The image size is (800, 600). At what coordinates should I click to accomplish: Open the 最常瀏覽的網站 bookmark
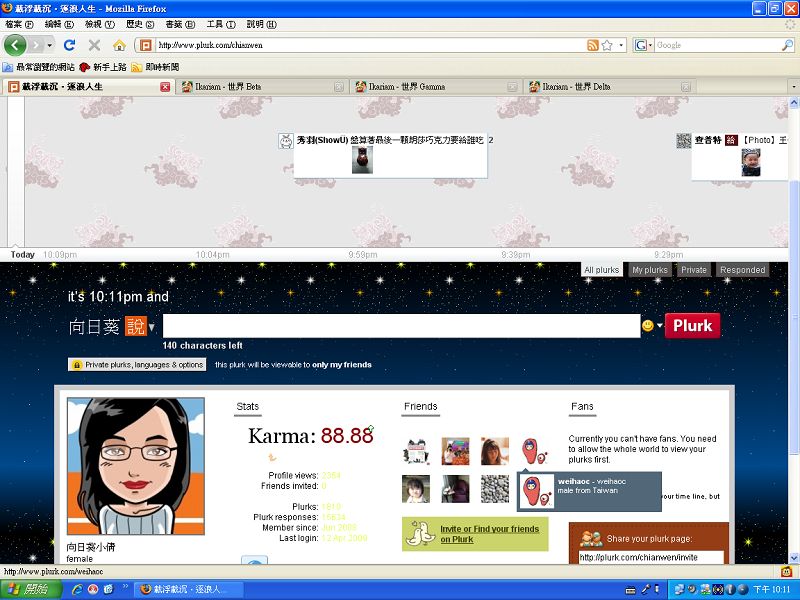[39, 67]
